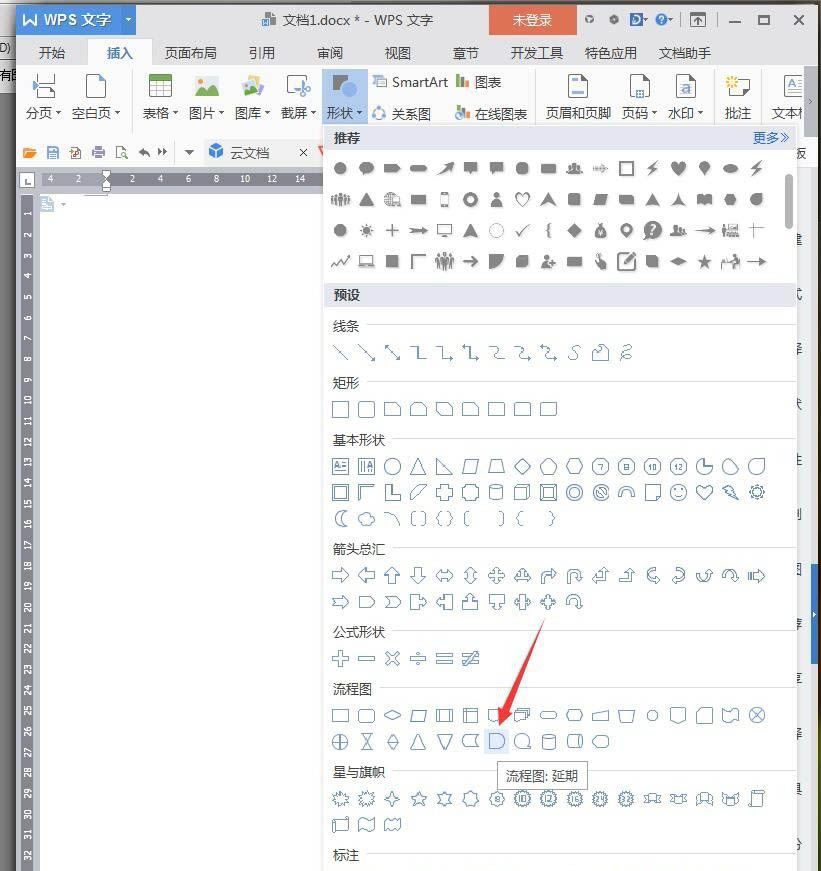Open the 特色应用 tab
The width and height of the screenshot is (821, 871).
click(610, 53)
